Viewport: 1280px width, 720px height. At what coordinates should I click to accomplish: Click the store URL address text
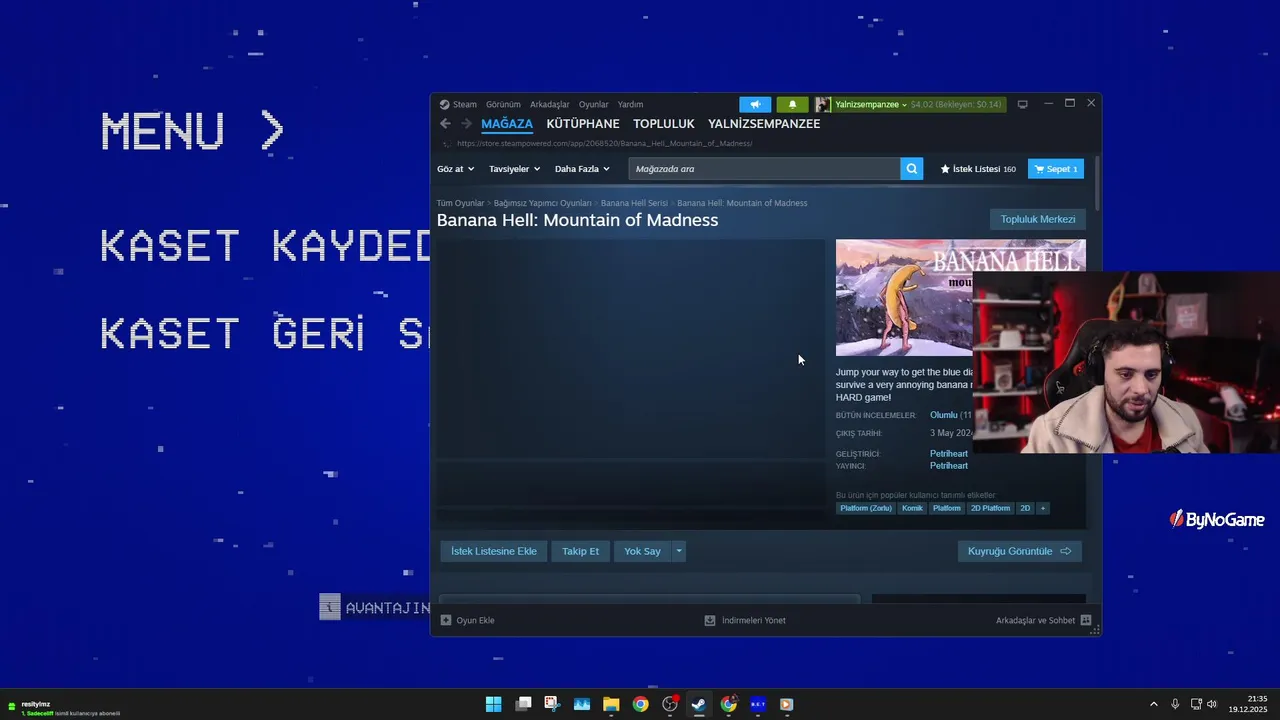(604, 143)
